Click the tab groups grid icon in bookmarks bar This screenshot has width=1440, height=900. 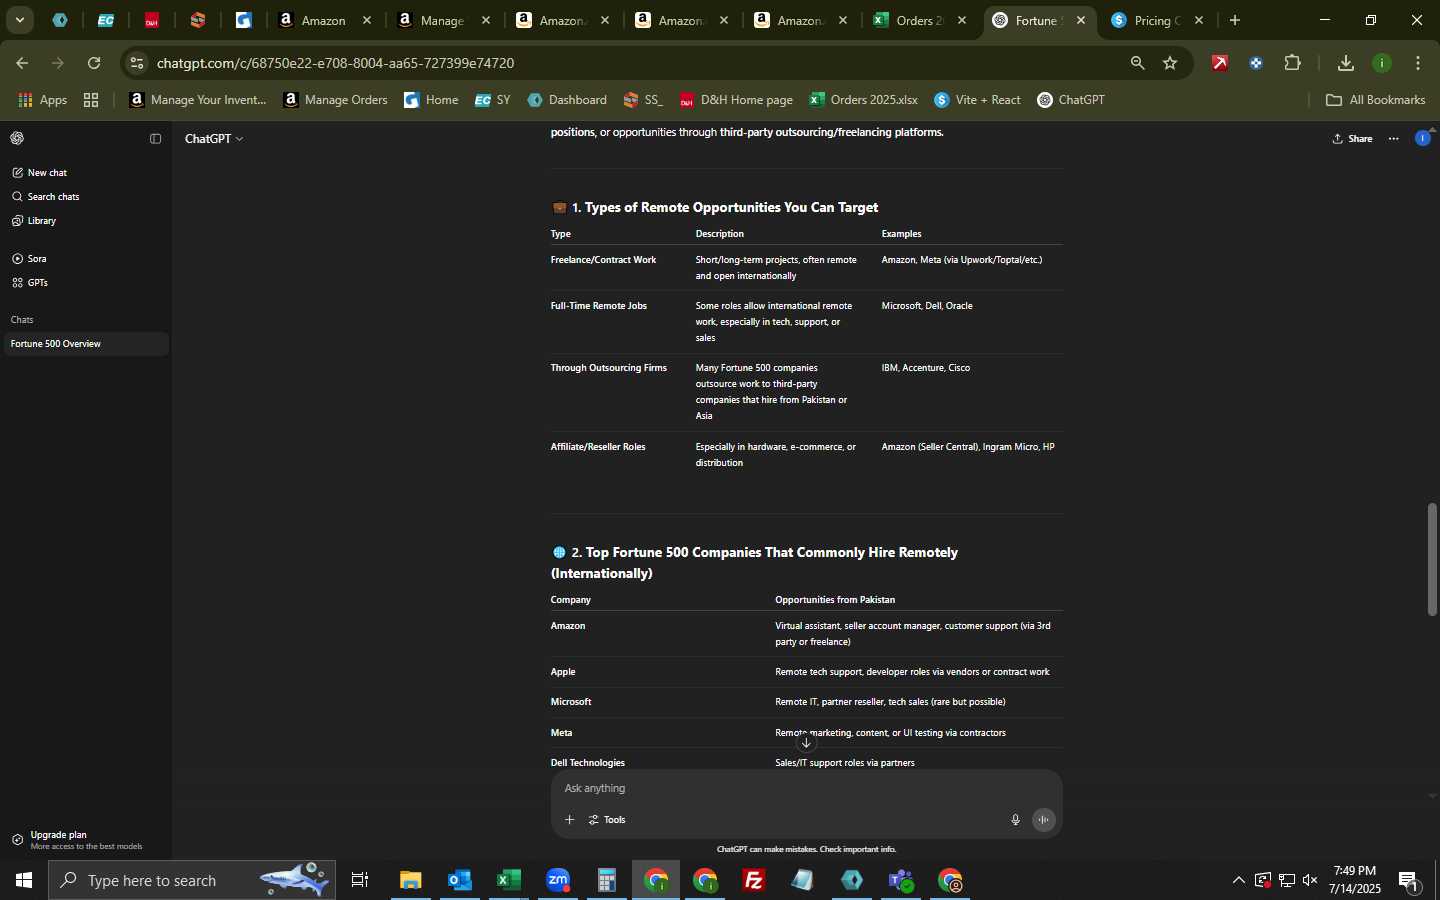[91, 100]
